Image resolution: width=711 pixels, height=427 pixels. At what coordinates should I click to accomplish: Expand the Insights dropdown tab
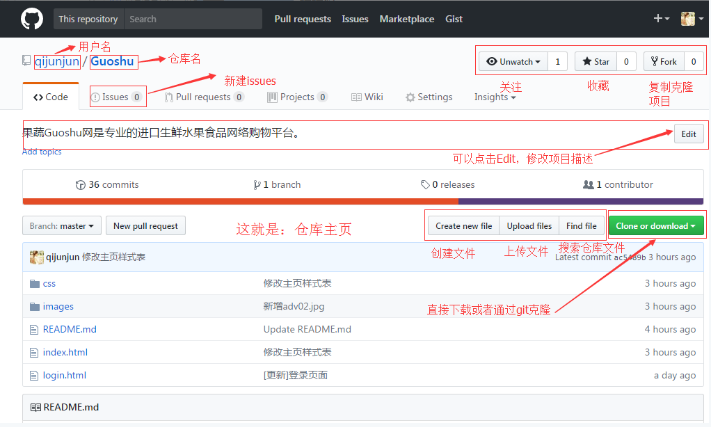coord(495,97)
